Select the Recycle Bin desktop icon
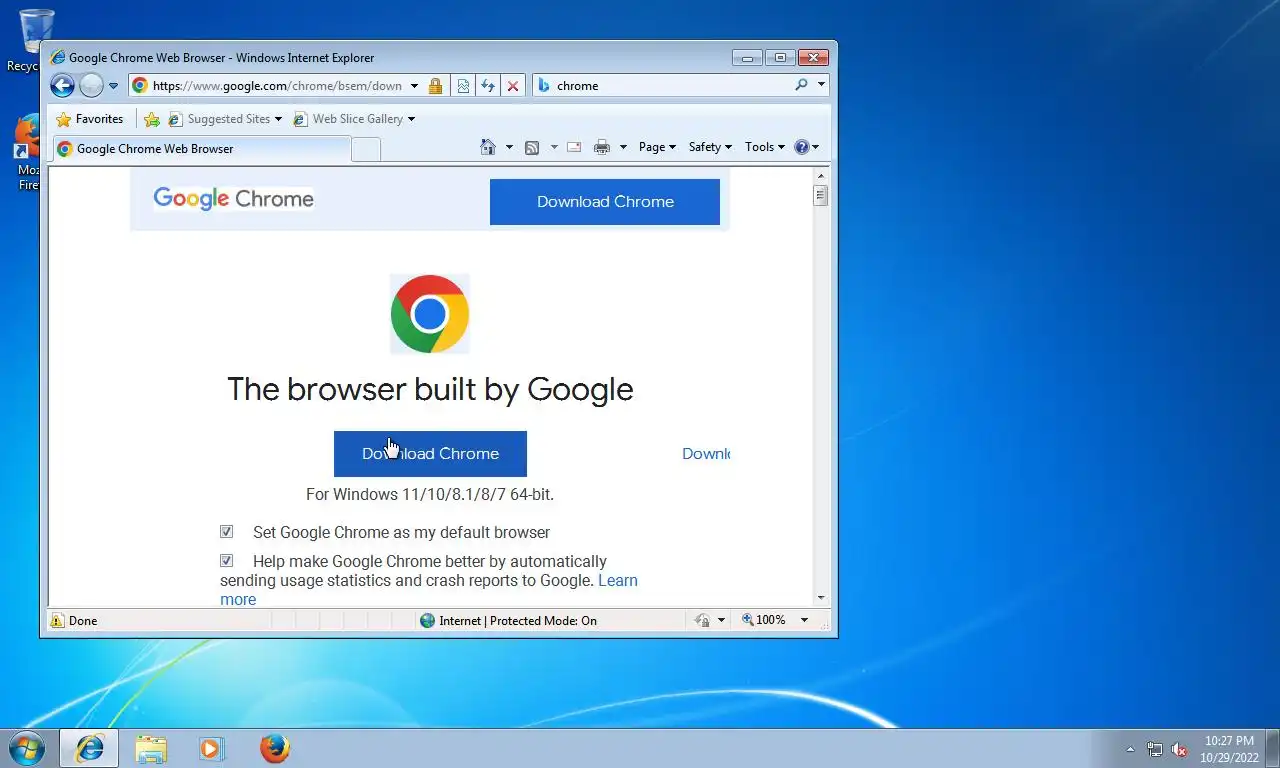The height and width of the screenshot is (768, 1280). point(35,40)
